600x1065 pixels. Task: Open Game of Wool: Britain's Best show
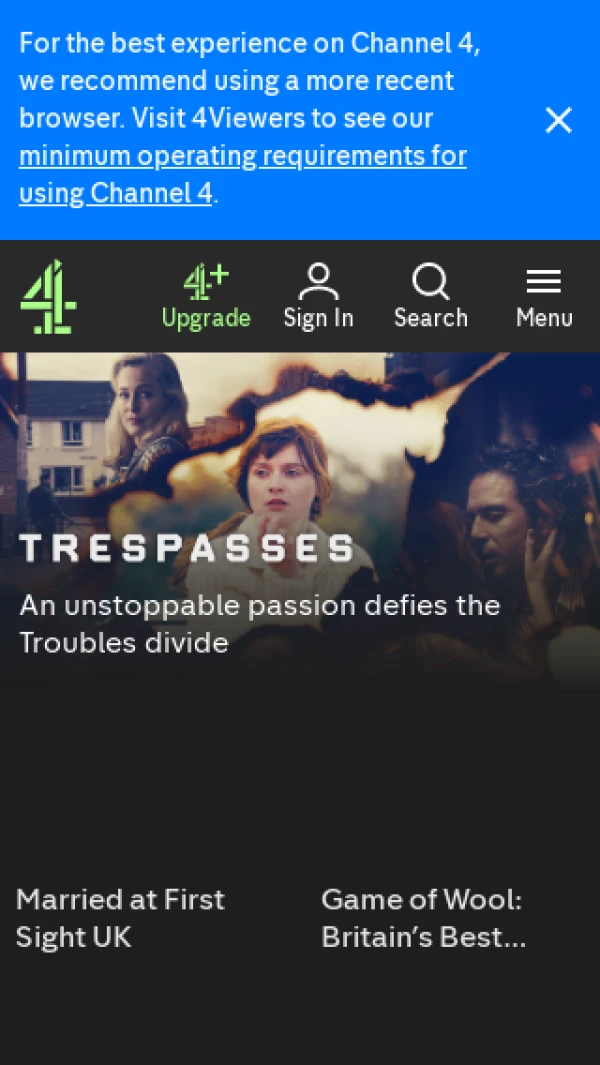pos(423,918)
